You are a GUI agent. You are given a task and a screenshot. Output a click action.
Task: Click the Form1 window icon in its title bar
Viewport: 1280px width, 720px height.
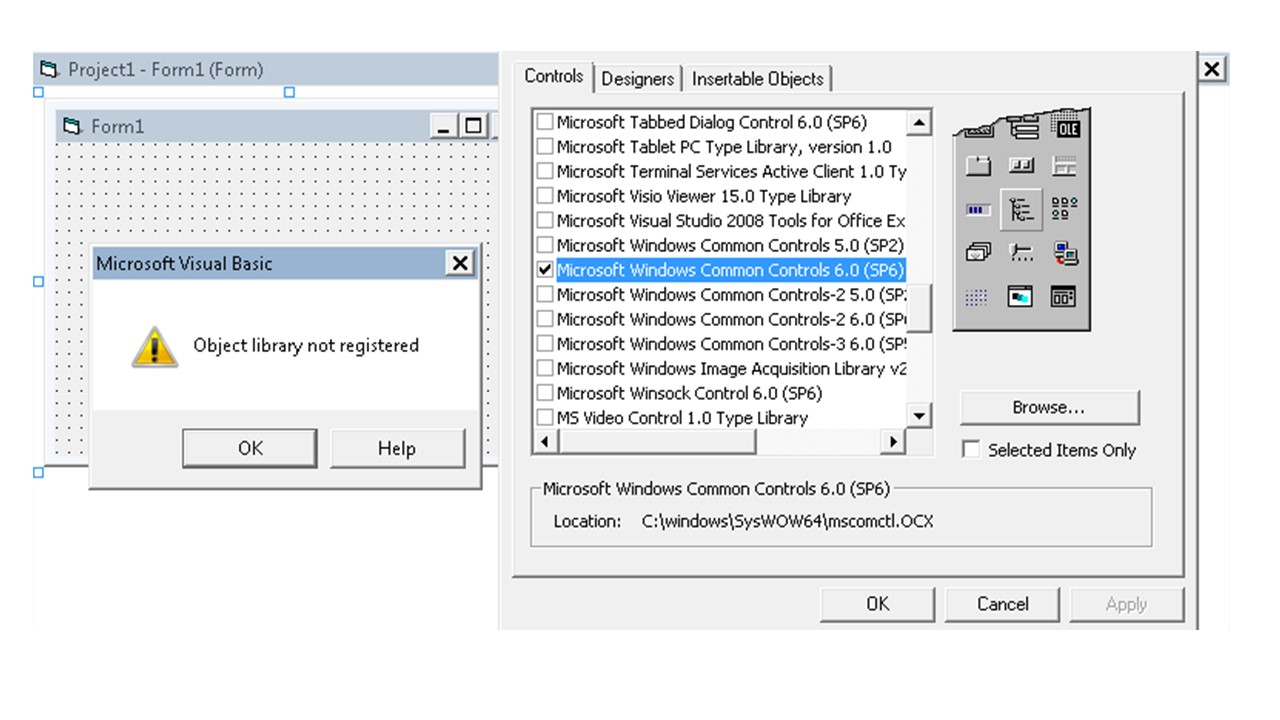click(72, 126)
